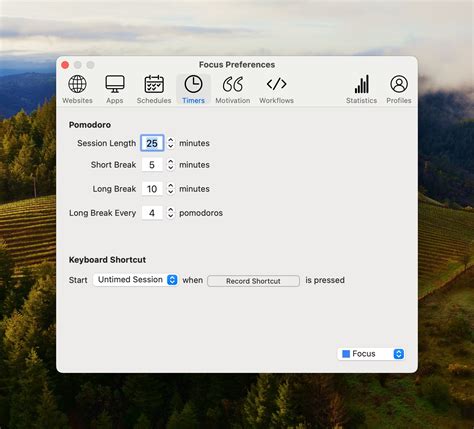474x429 pixels.
Task: Click the pomodoros count field showing 4
Action: (x=152, y=213)
